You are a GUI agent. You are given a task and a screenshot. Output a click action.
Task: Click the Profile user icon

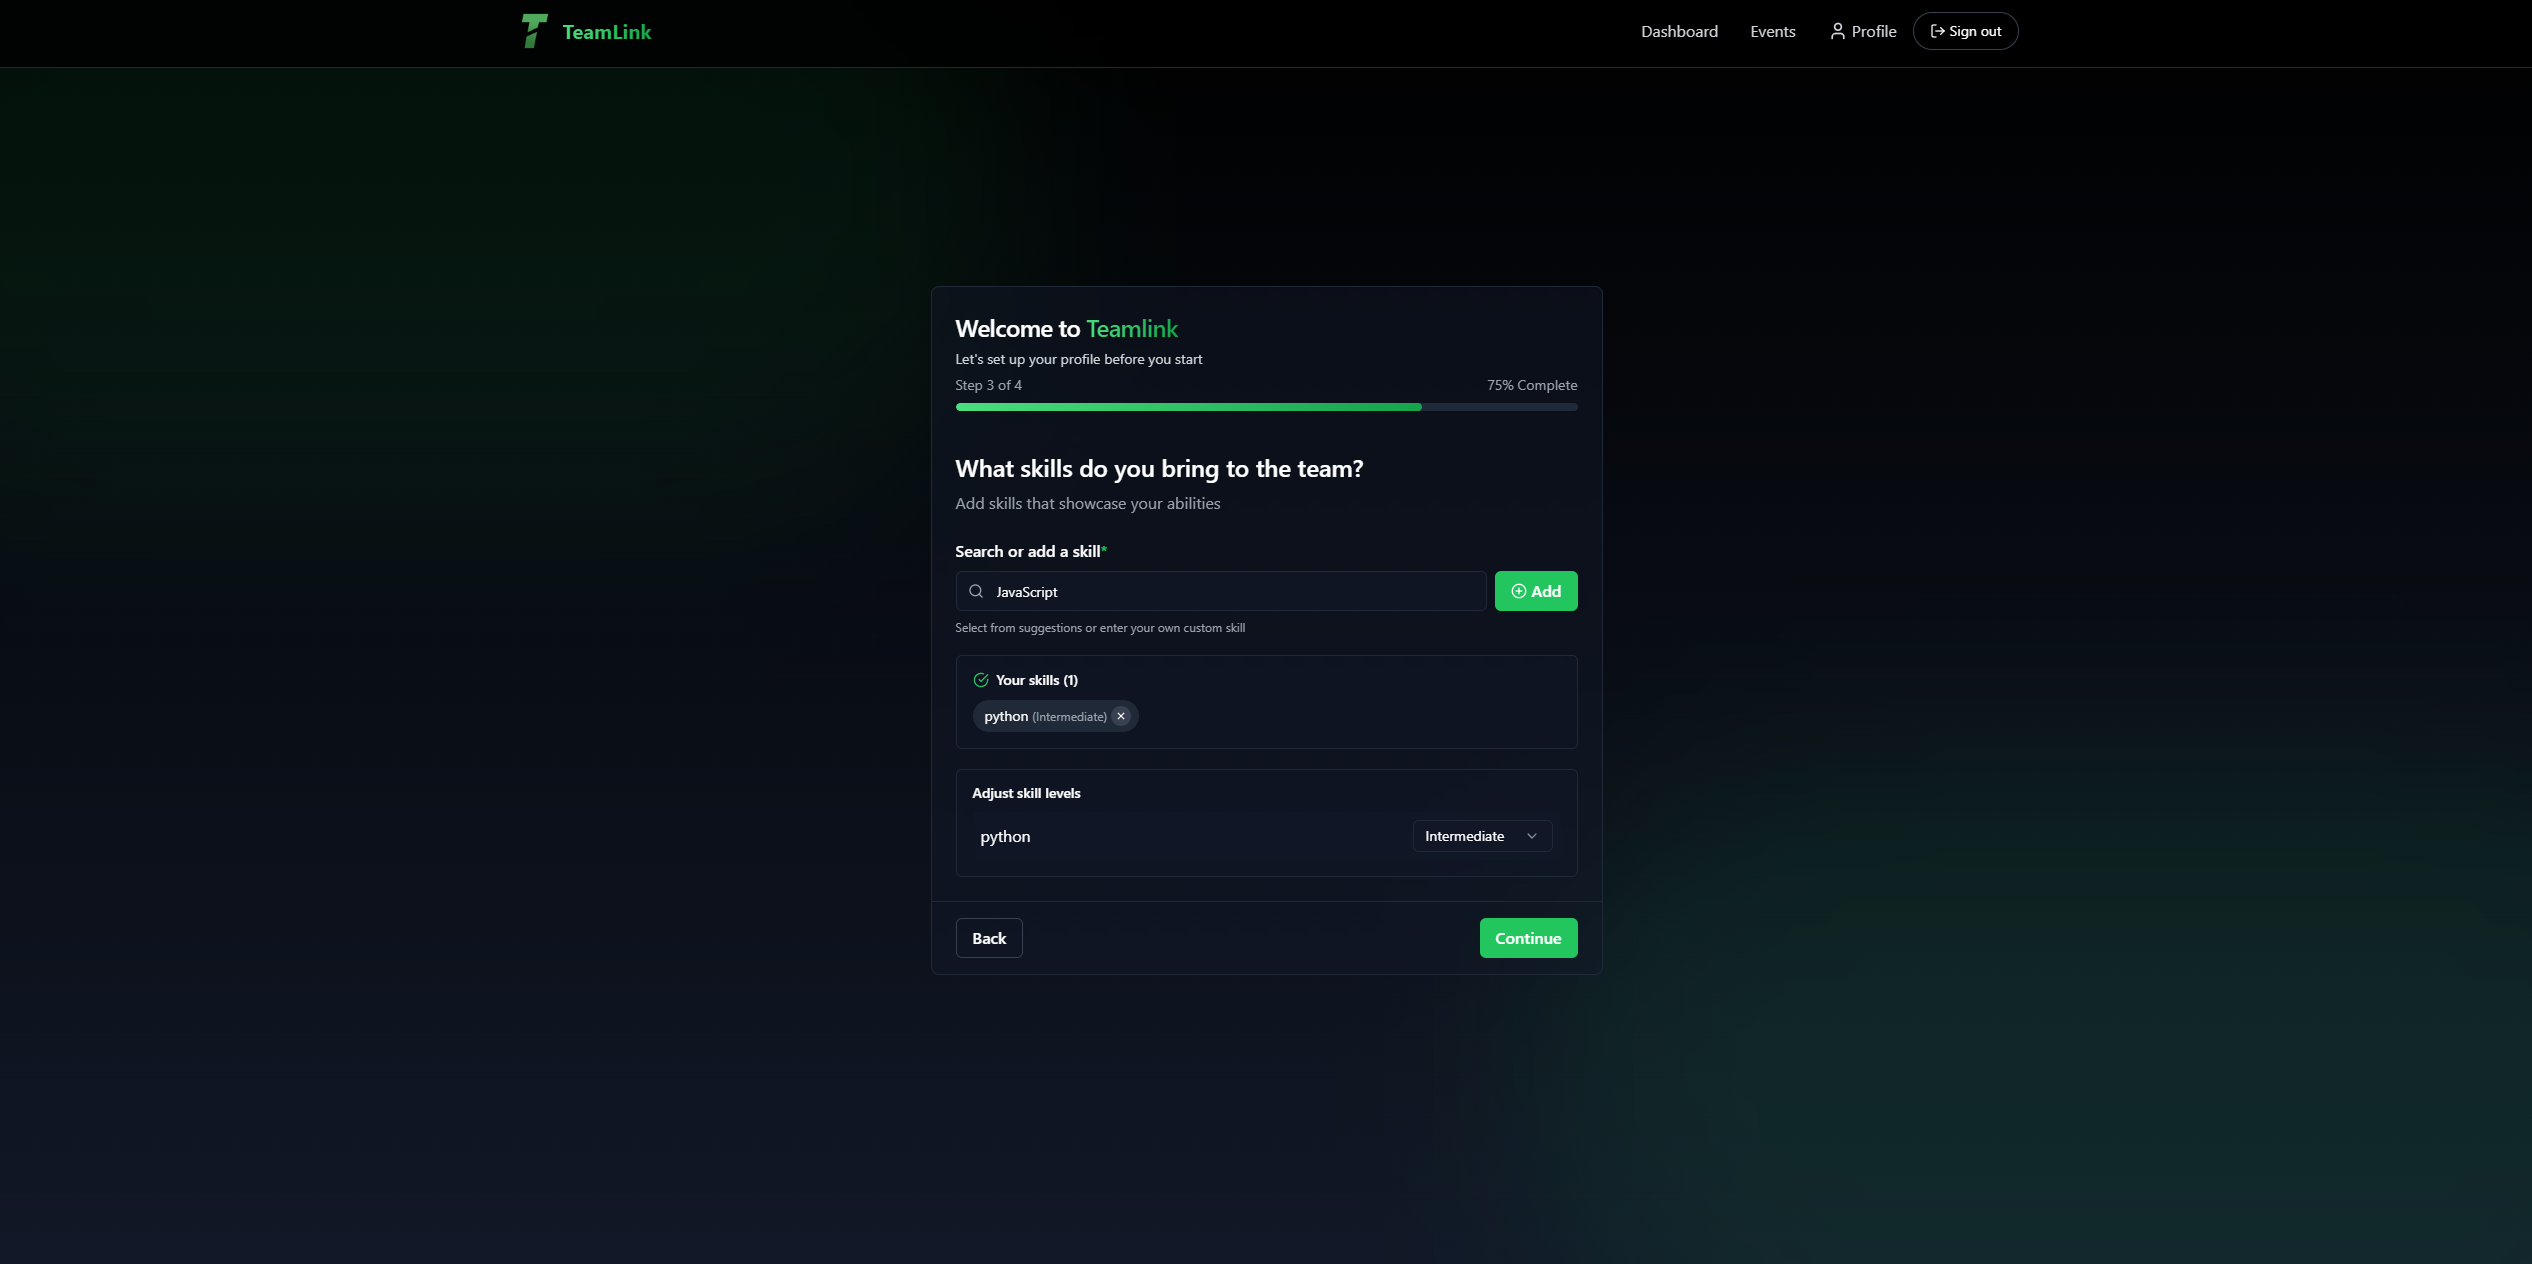point(1837,31)
